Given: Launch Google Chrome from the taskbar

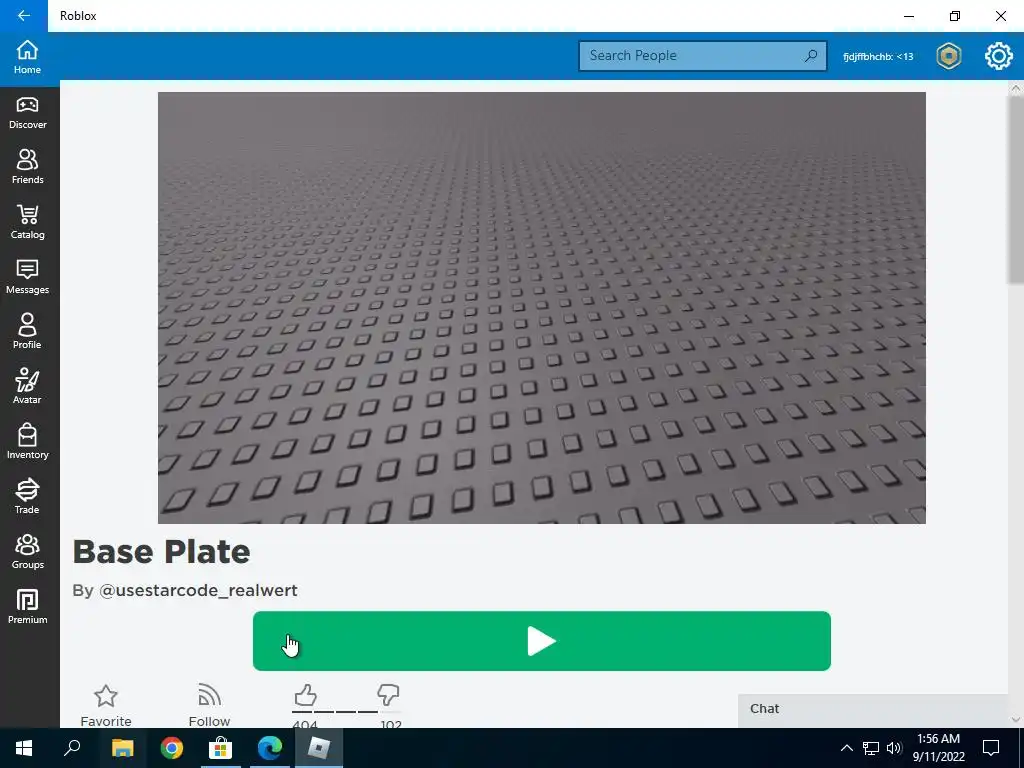Looking at the screenshot, I should coord(172,748).
